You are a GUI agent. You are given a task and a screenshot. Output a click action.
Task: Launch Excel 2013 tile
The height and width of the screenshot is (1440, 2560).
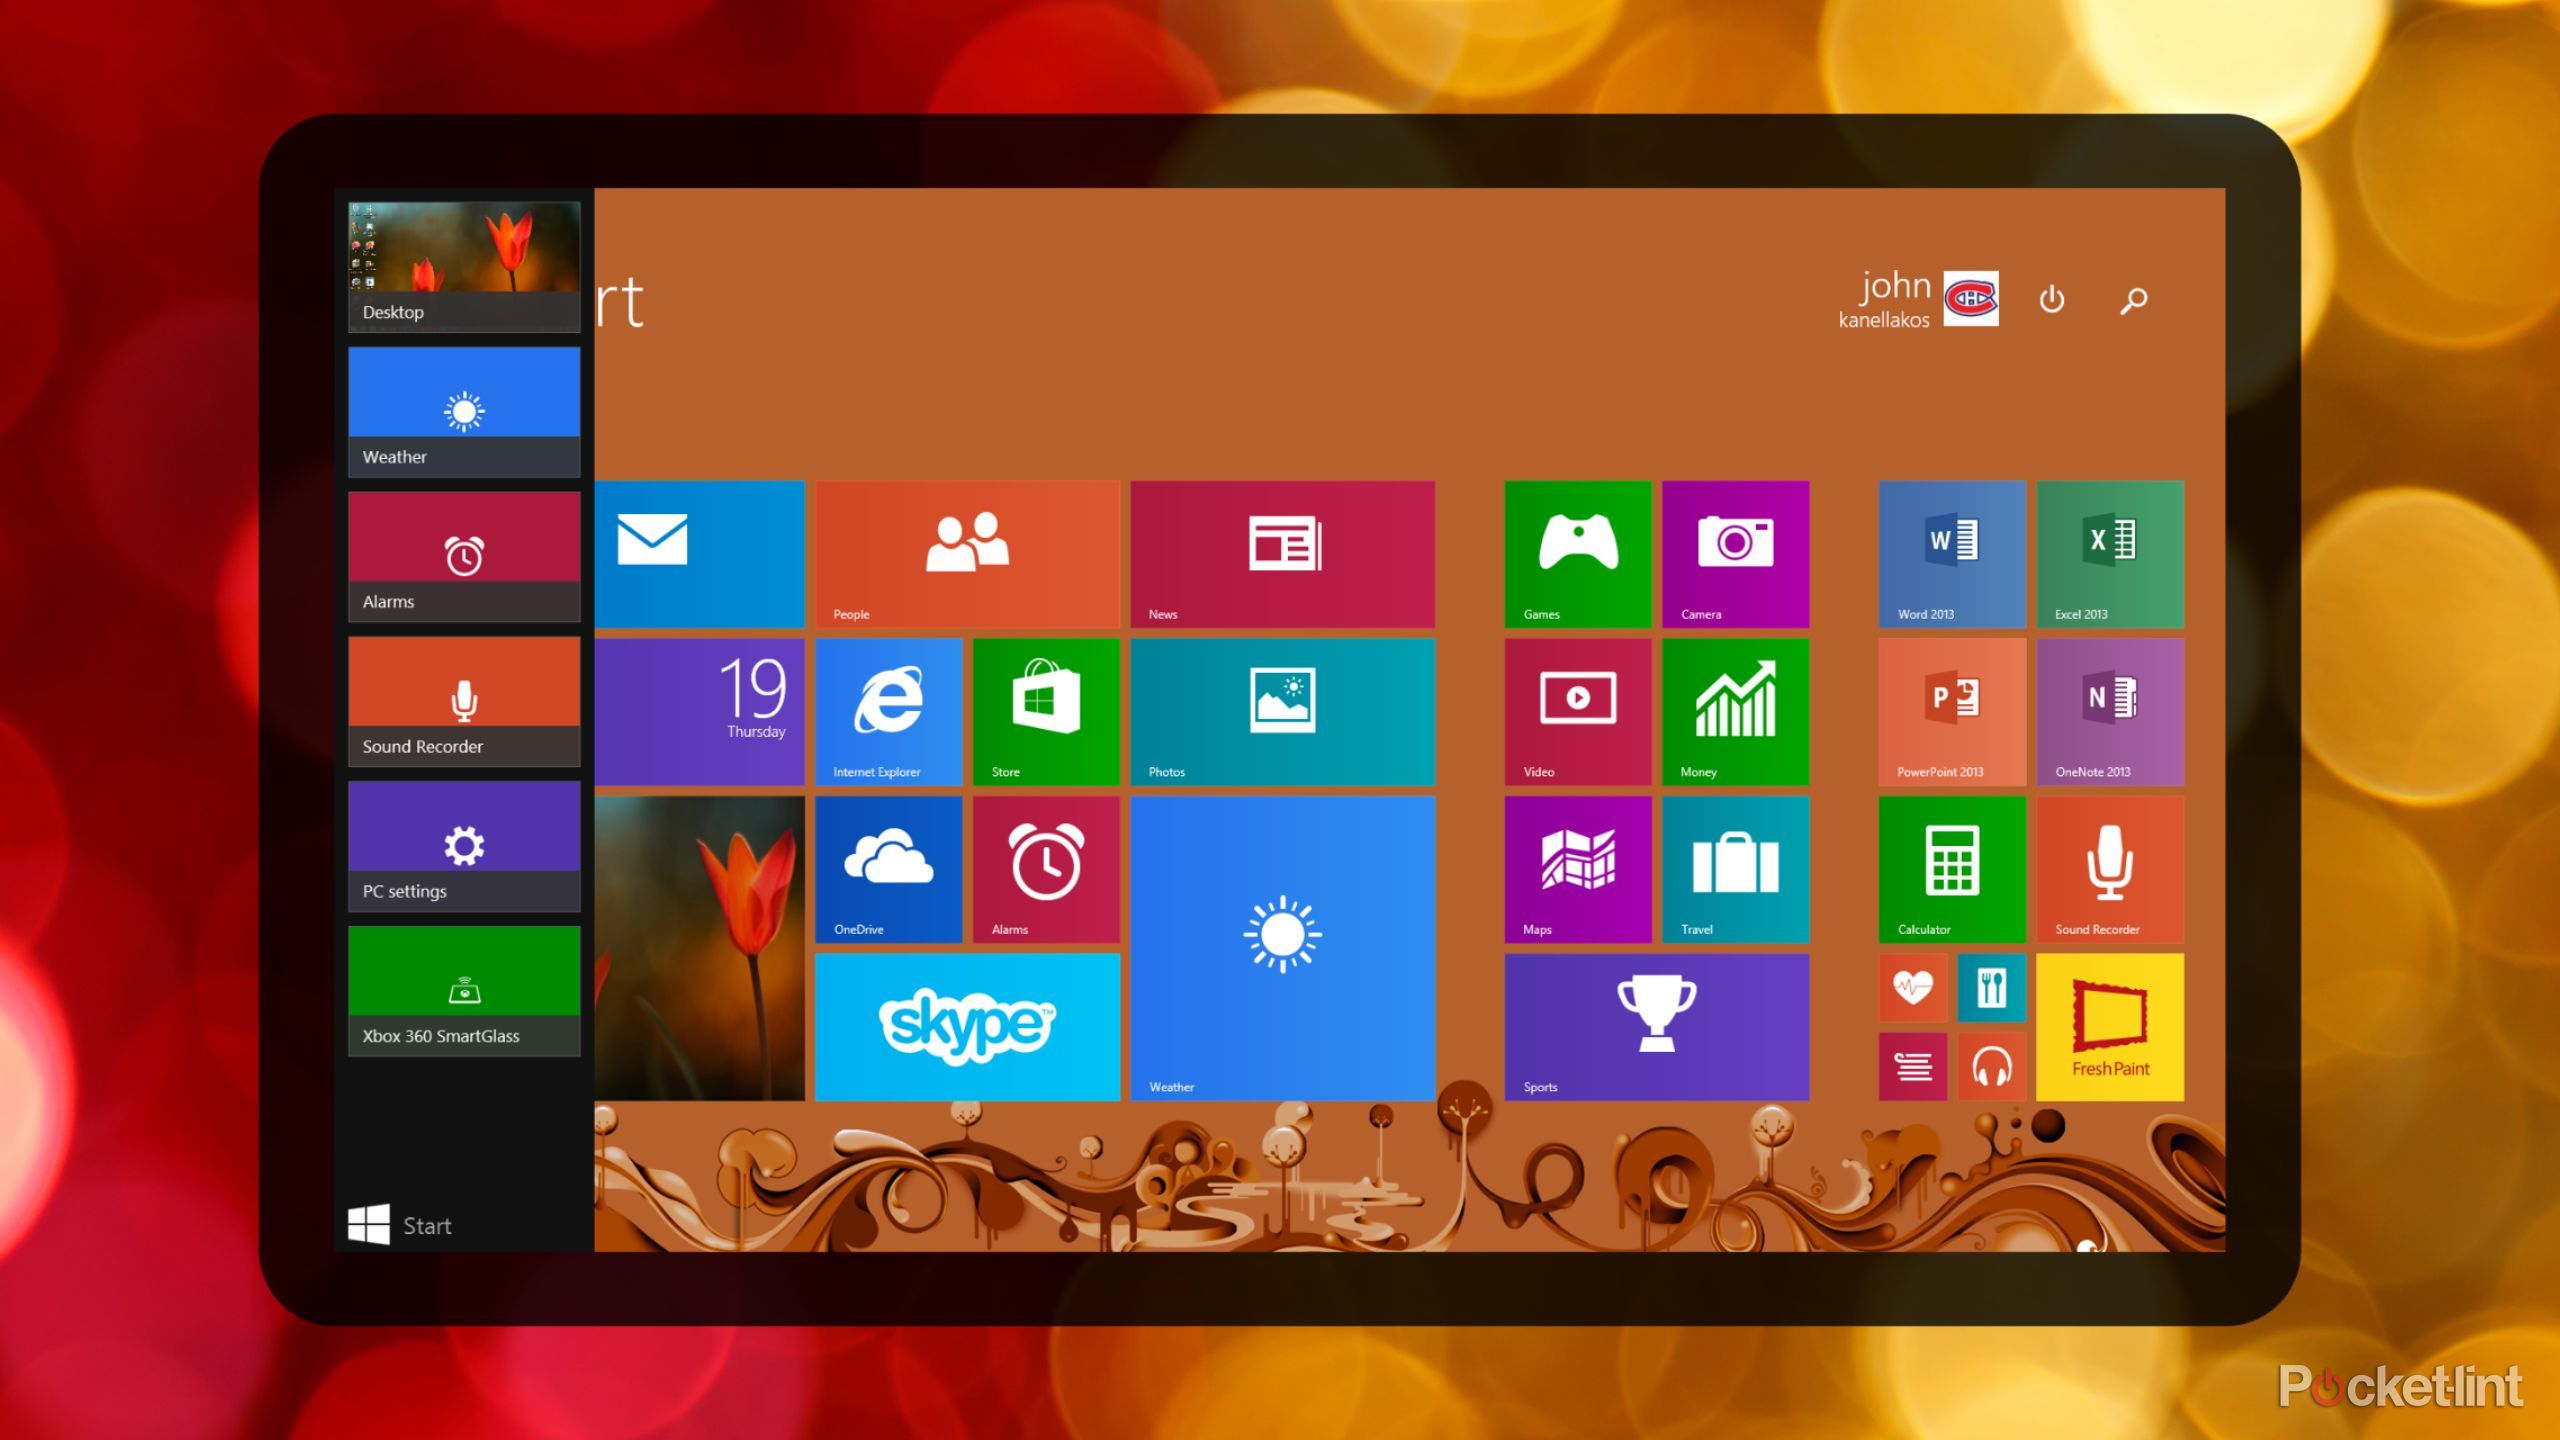[x=2110, y=554]
